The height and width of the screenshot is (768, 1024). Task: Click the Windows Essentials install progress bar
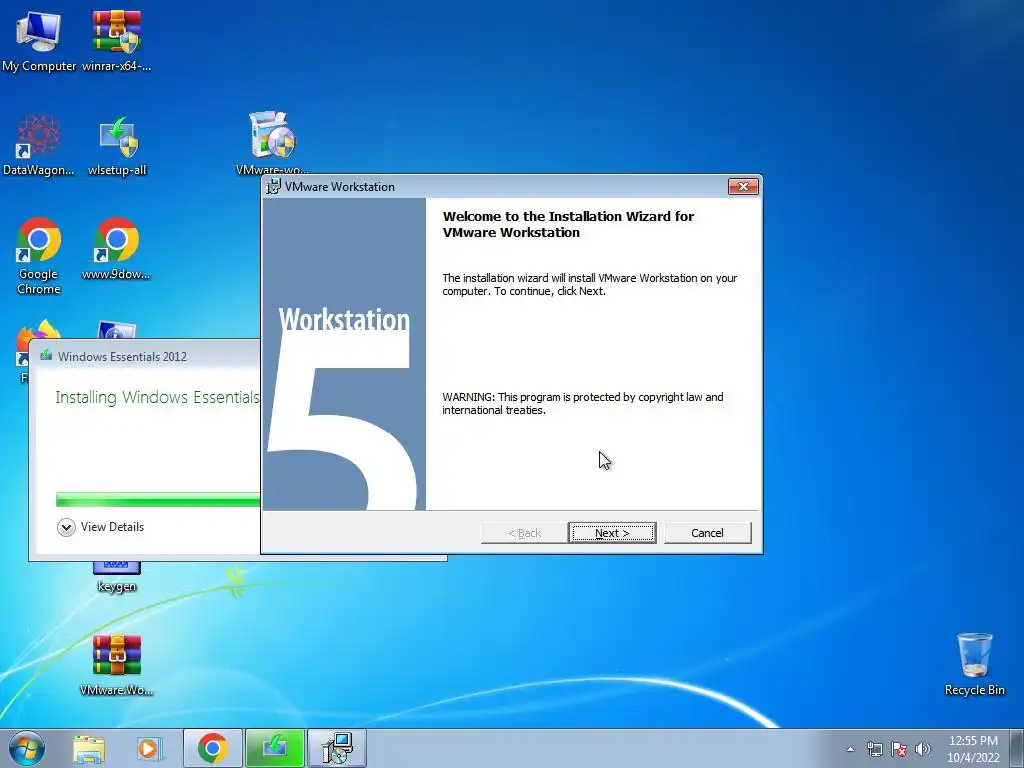pos(158,500)
